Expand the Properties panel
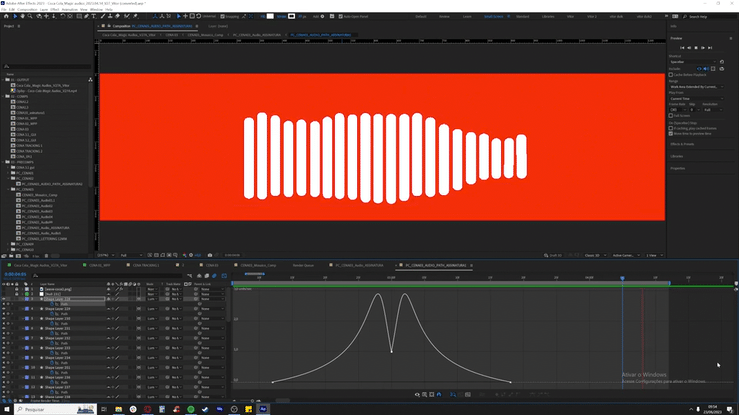 point(677,168)
